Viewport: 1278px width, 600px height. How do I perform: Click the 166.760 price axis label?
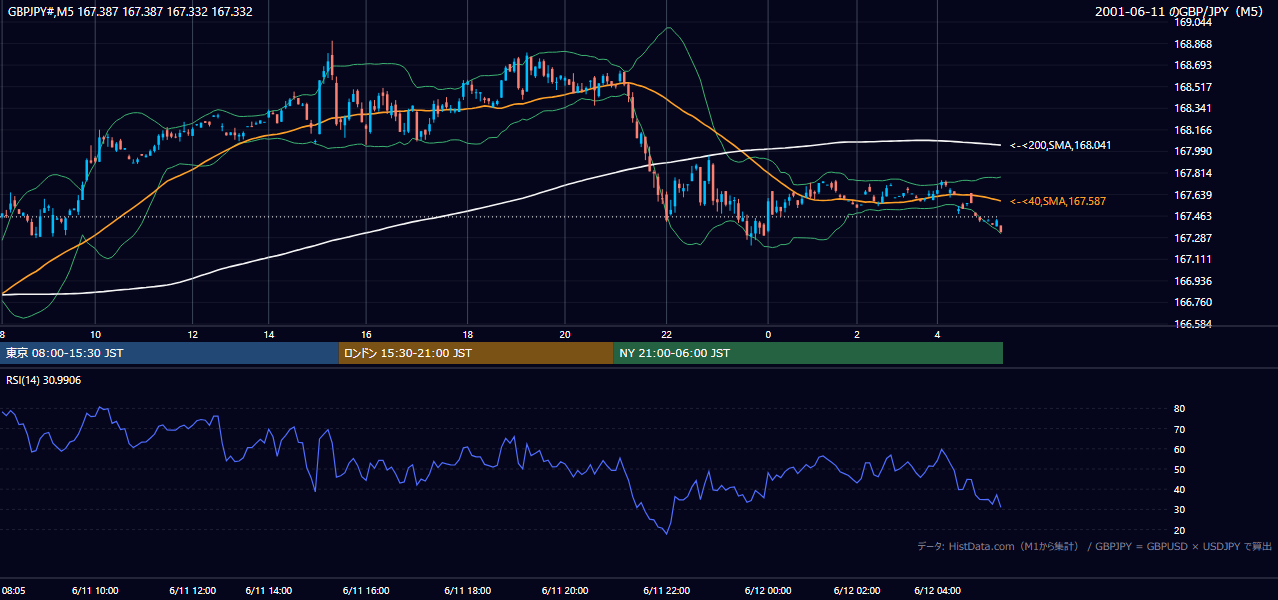click(x=1193, y=302)
